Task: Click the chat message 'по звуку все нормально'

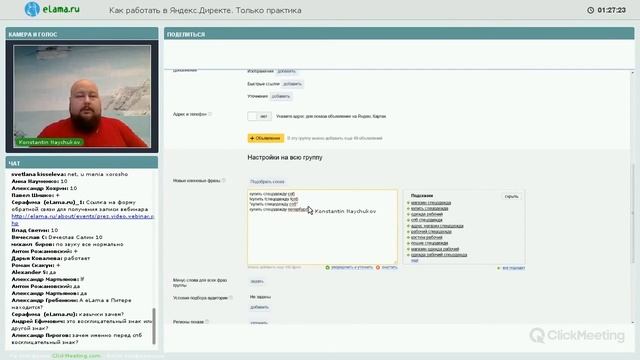Action: [89, 244]
